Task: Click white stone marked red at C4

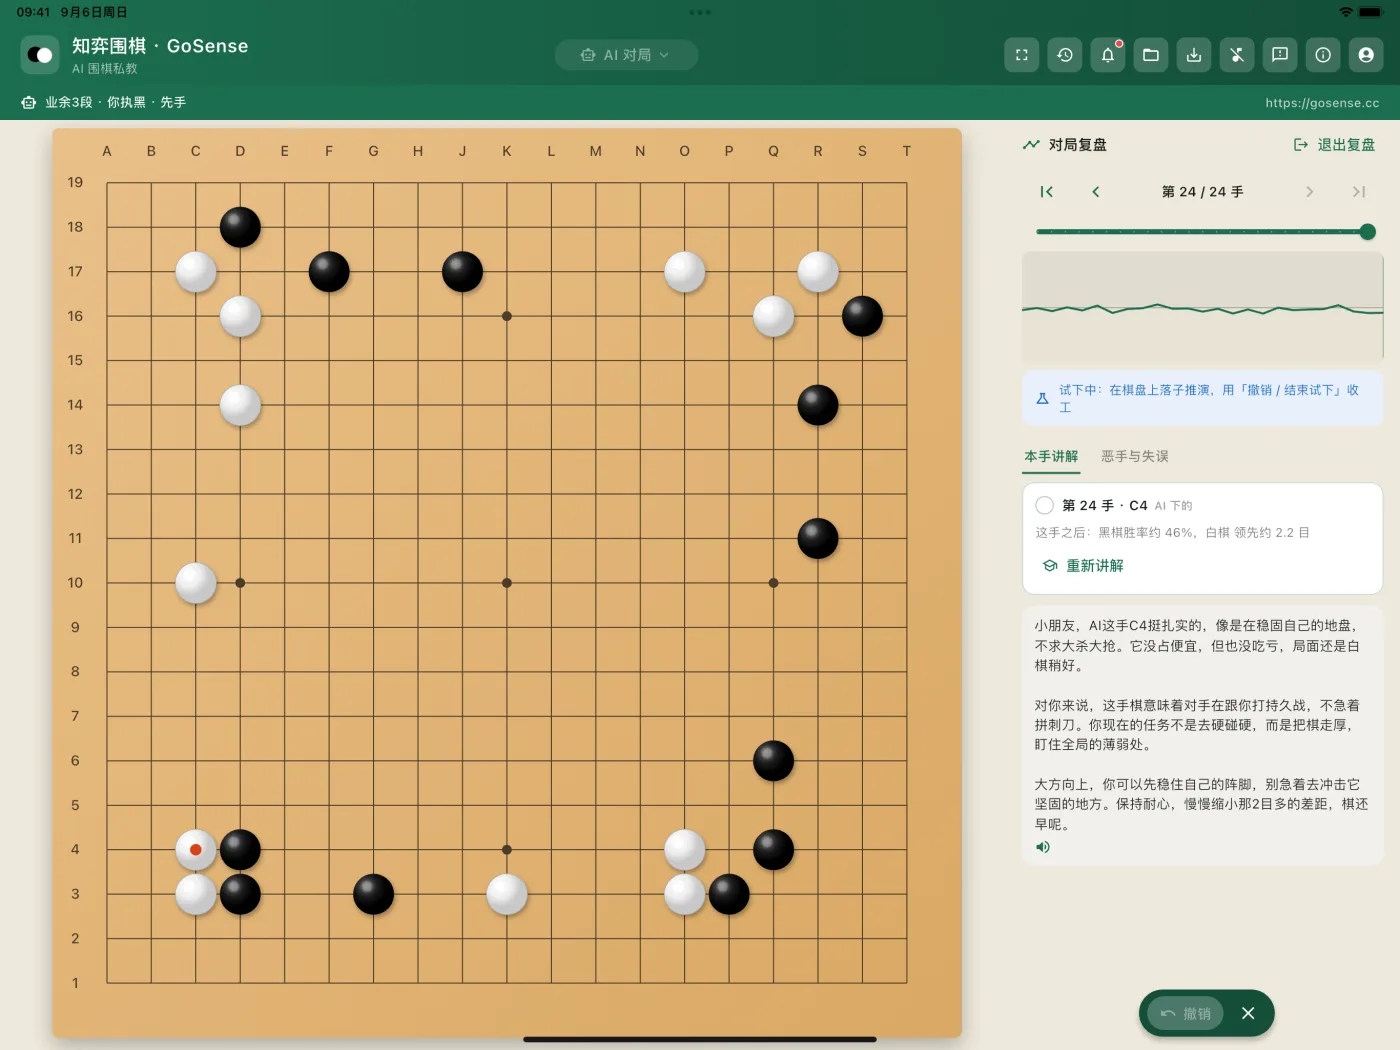Action: [x=196, y=850]
